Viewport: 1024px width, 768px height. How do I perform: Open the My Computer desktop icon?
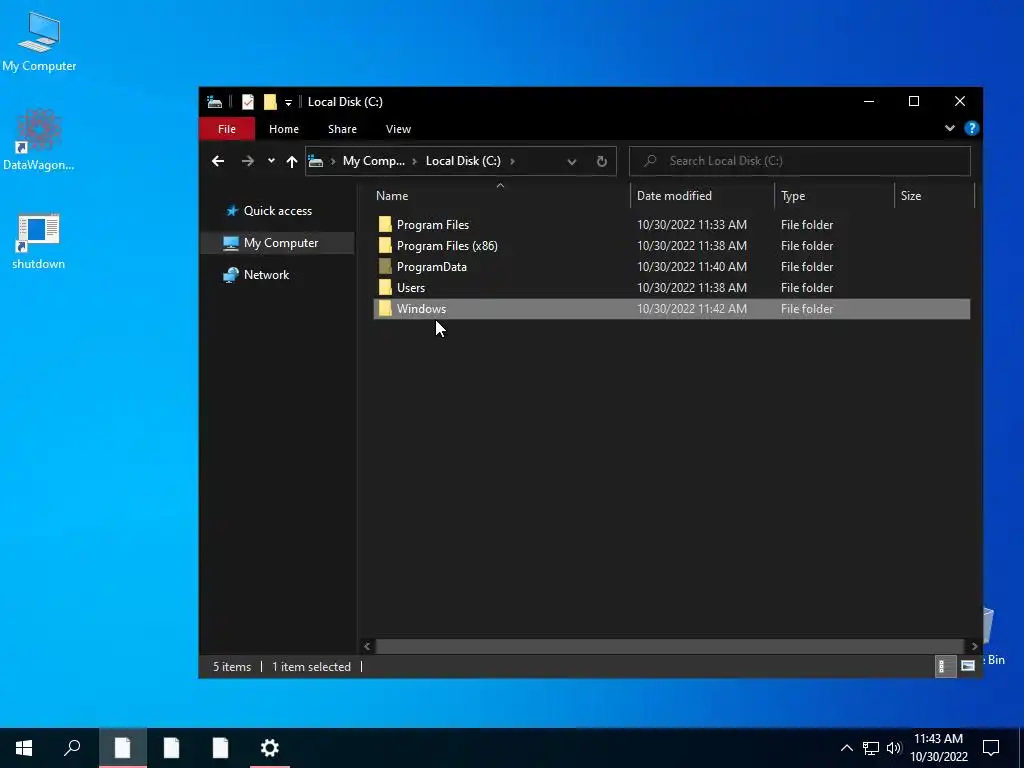click(x=39, y=42)
